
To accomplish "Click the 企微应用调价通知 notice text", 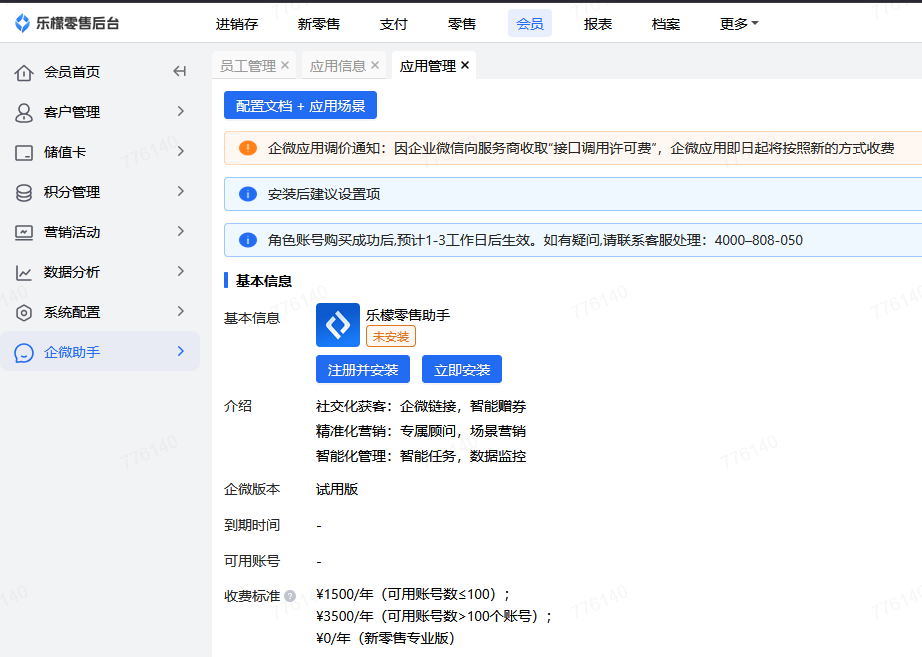I will tap(581, 148).
